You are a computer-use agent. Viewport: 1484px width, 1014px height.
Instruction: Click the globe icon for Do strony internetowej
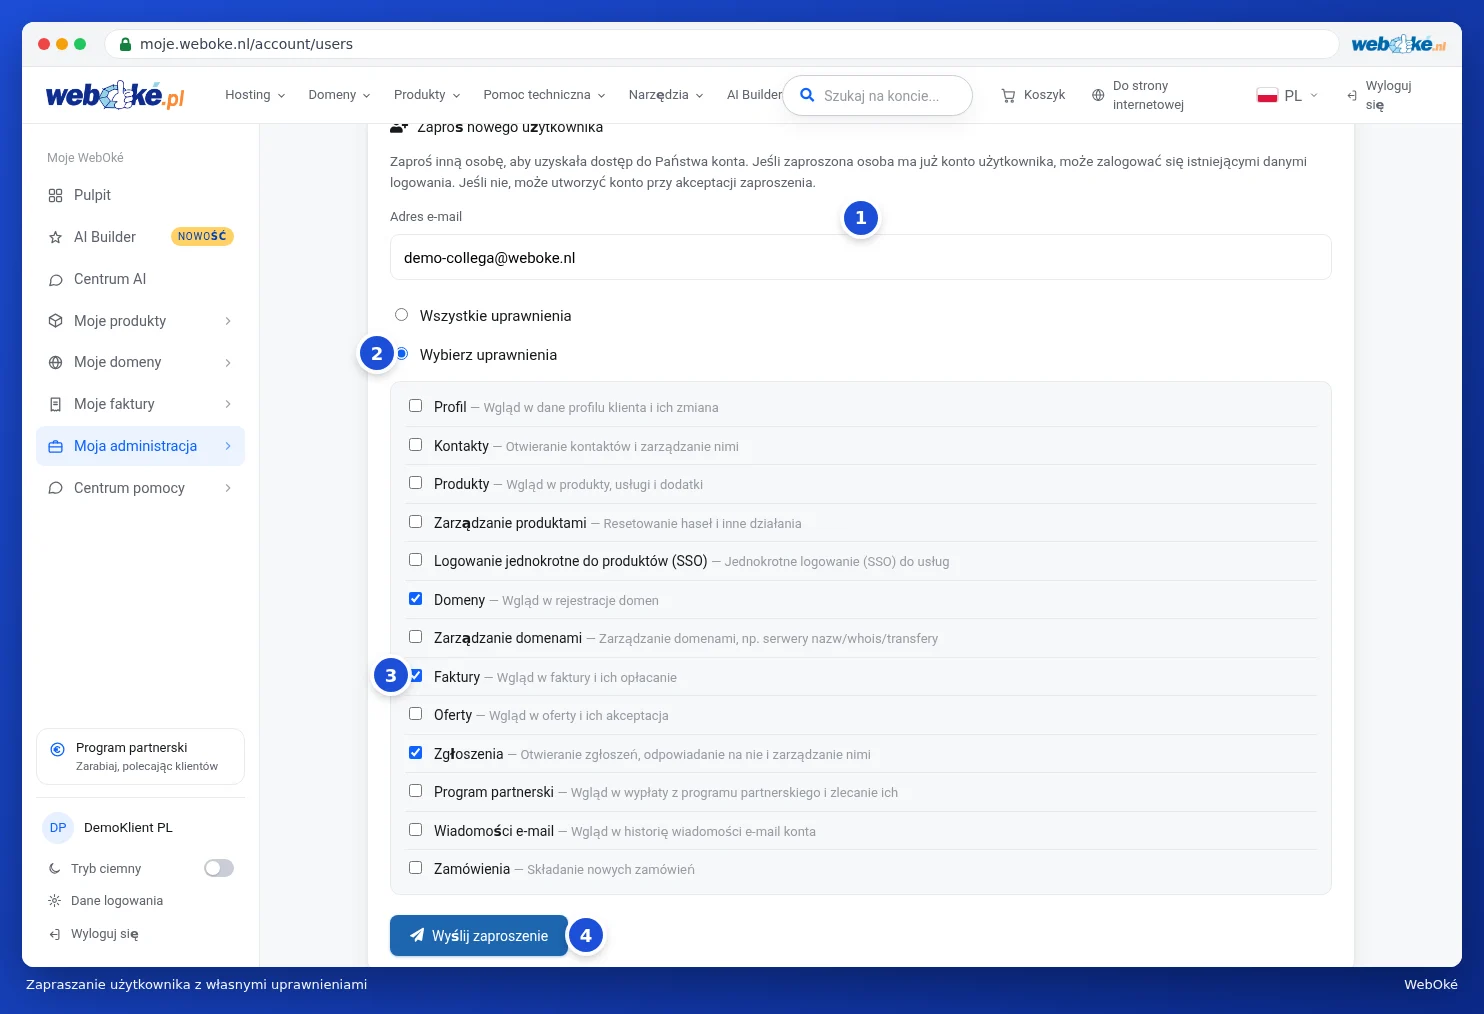1098,95
